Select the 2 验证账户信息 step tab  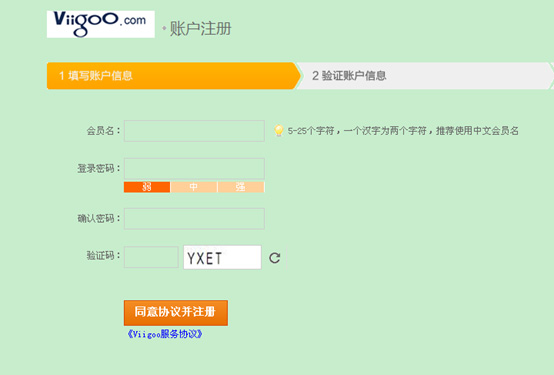[425, 76]
